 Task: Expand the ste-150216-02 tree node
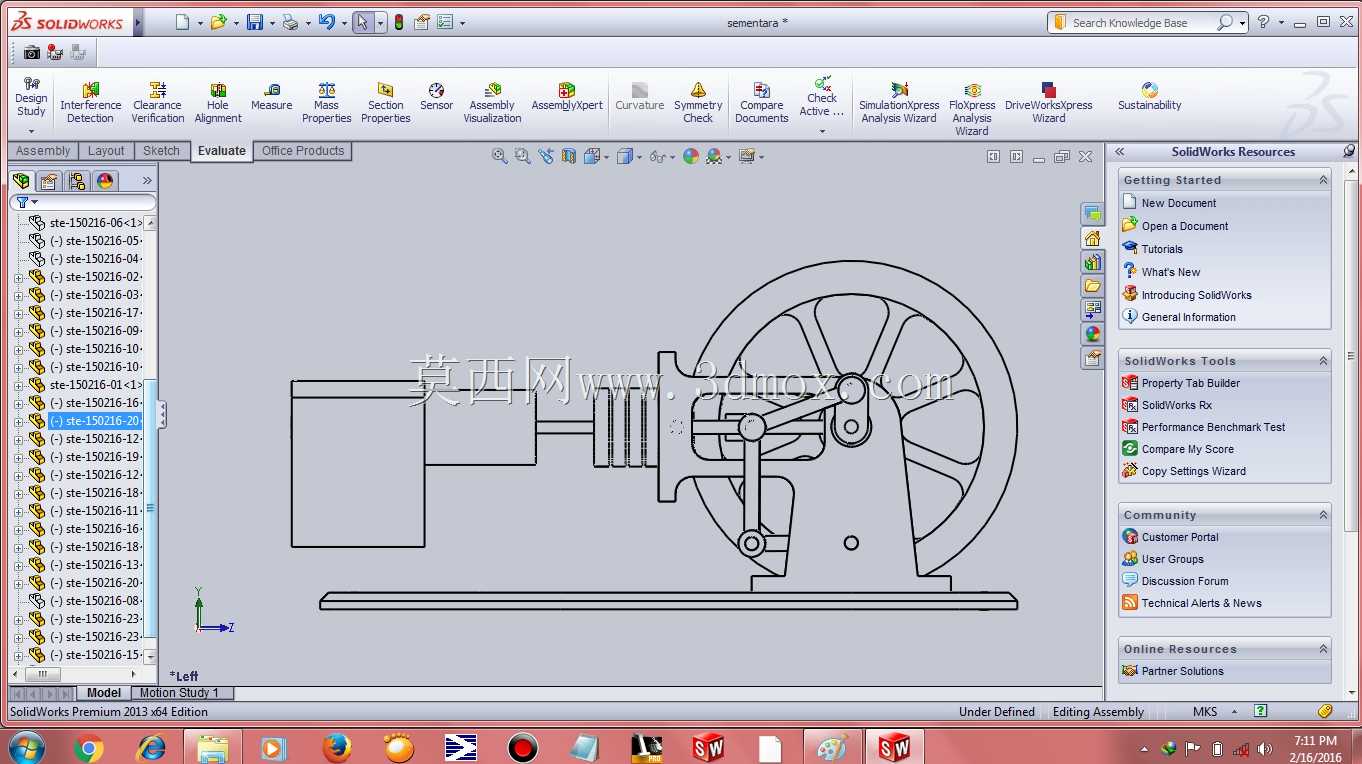(18, 277)
